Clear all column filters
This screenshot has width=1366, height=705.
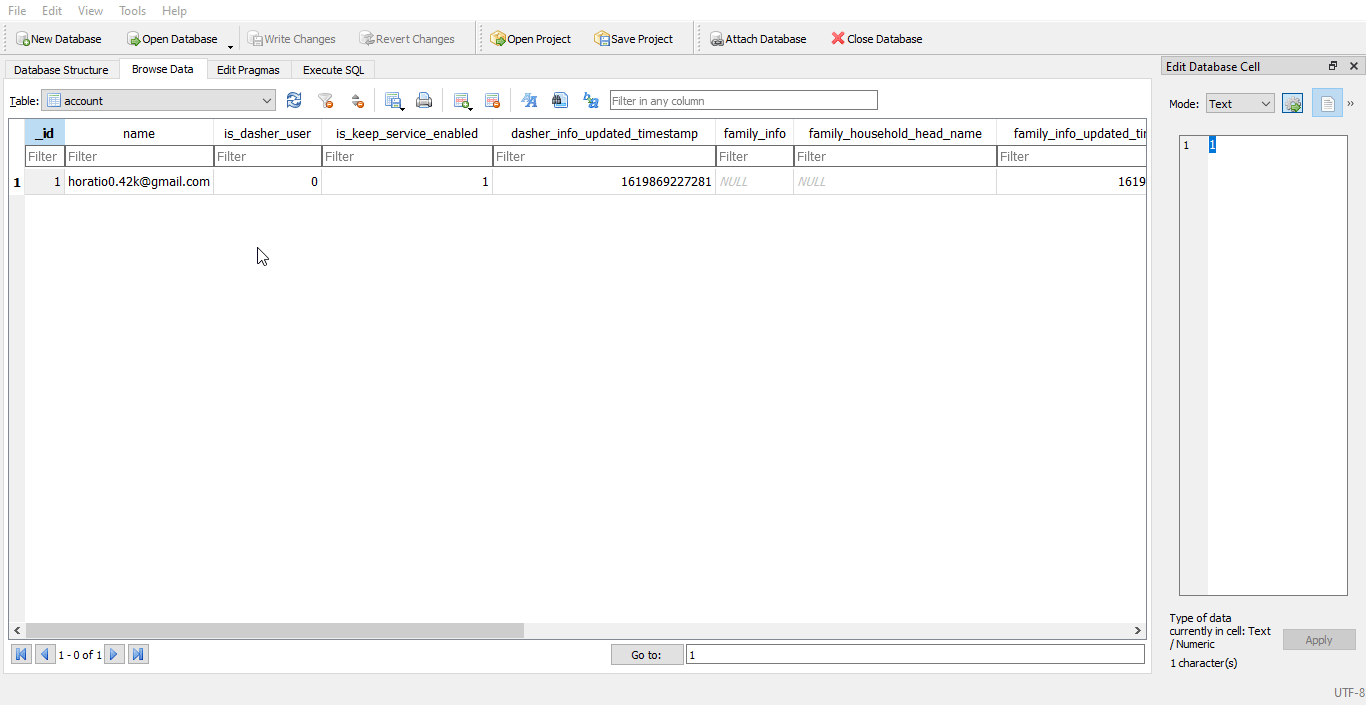pyautogui.click(x=325, y=100)
